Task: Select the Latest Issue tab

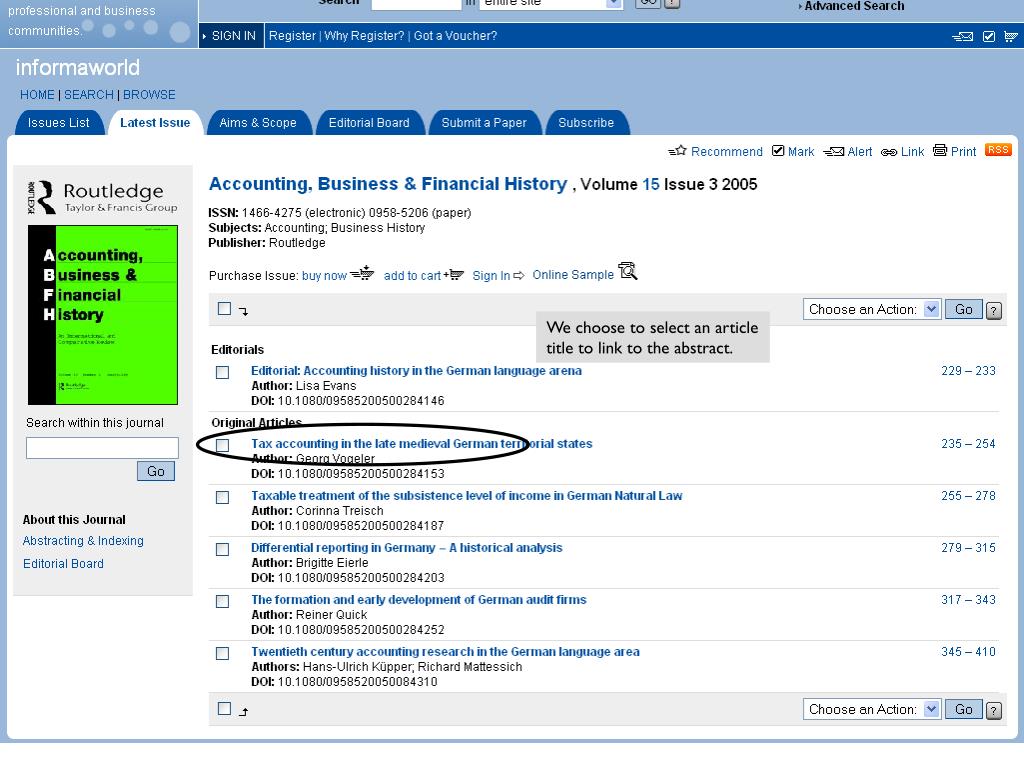Action: click(x=155, y=123)
